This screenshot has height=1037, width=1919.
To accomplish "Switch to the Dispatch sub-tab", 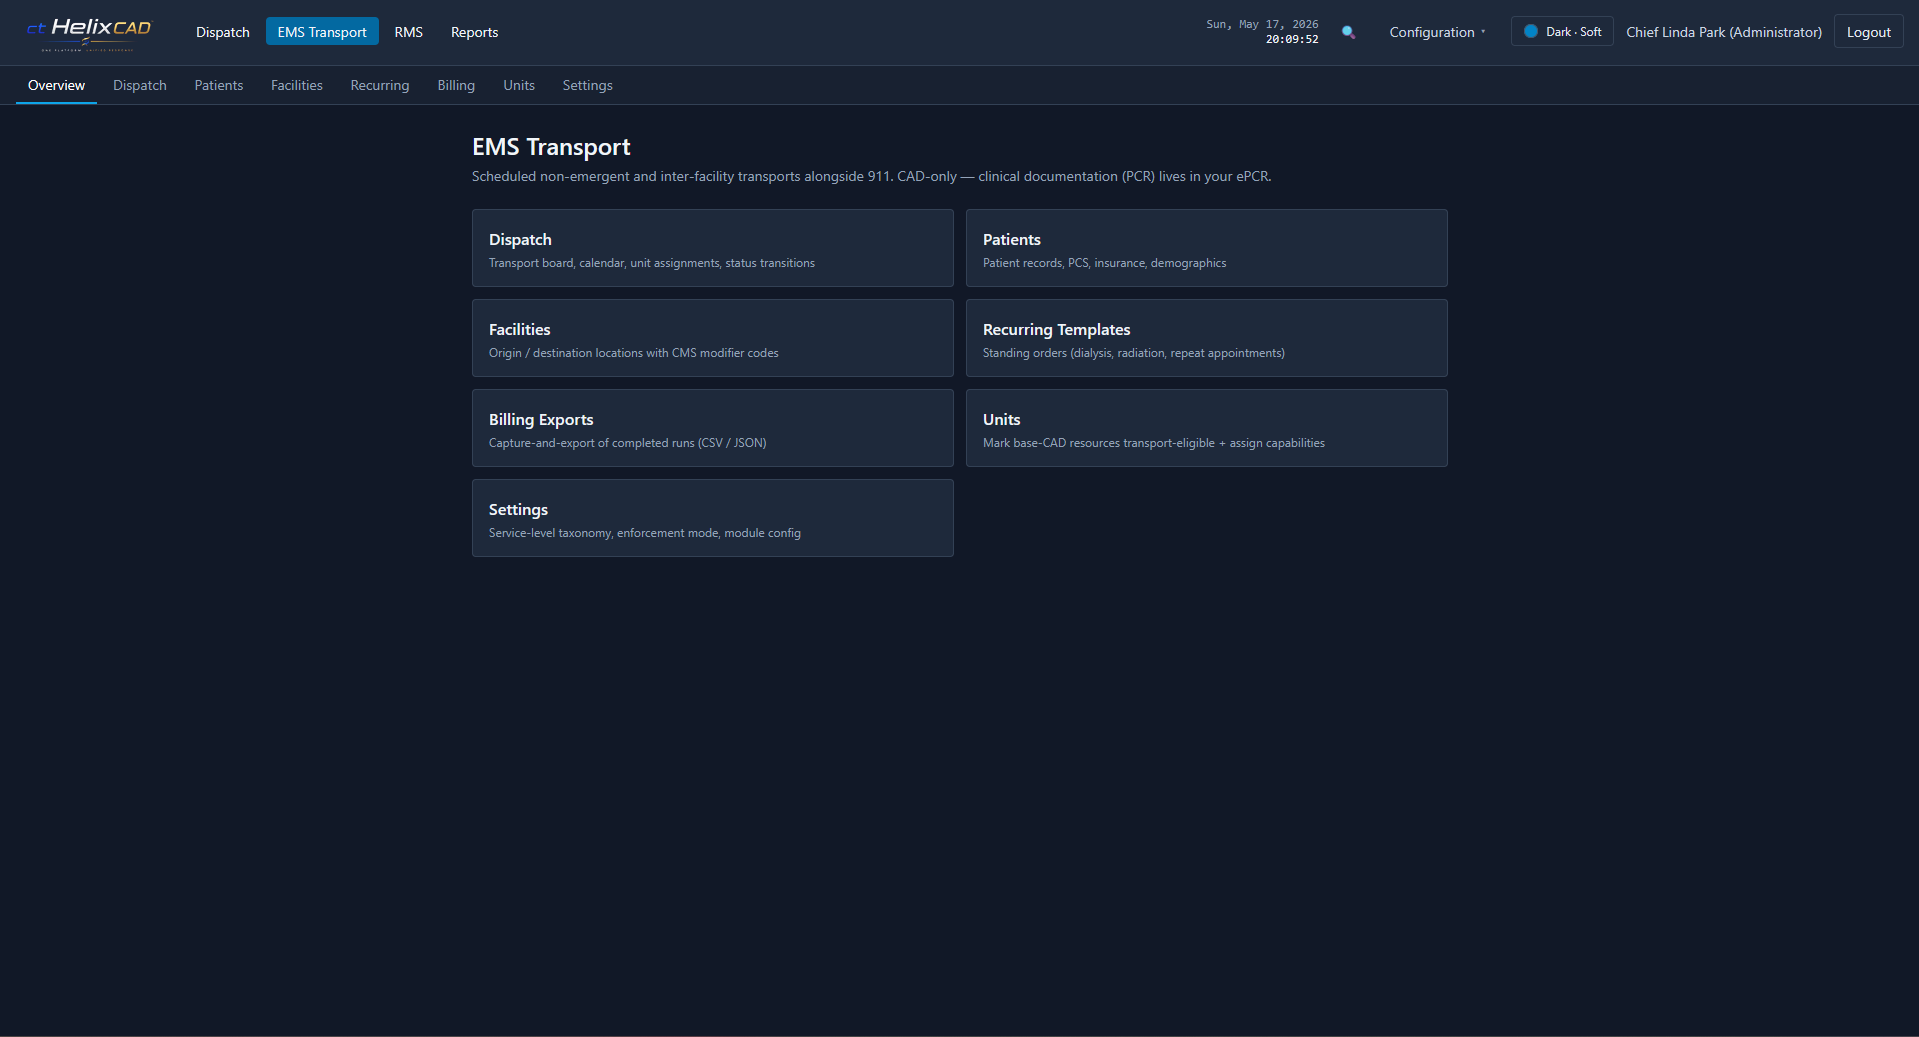I will pos(140,86).
